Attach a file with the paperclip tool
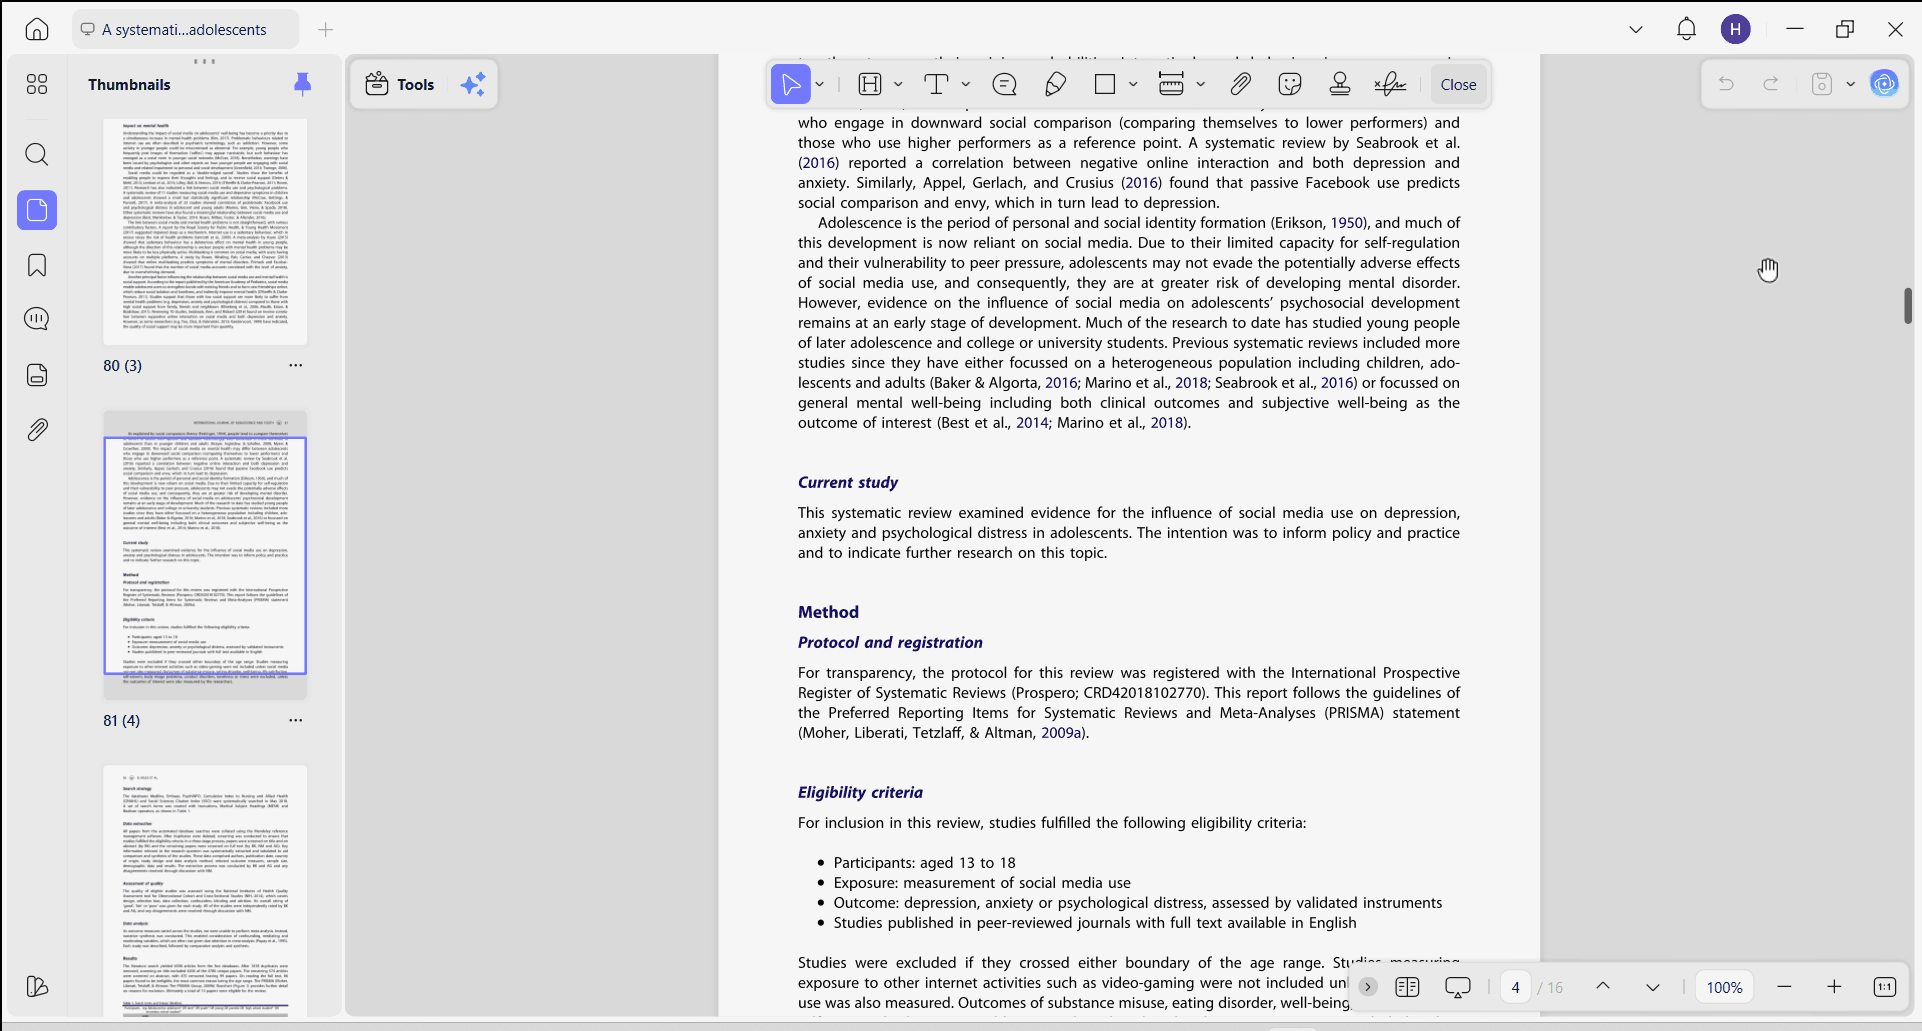Viewport: 1922px width, 1031px height. tap(1240, 84)
